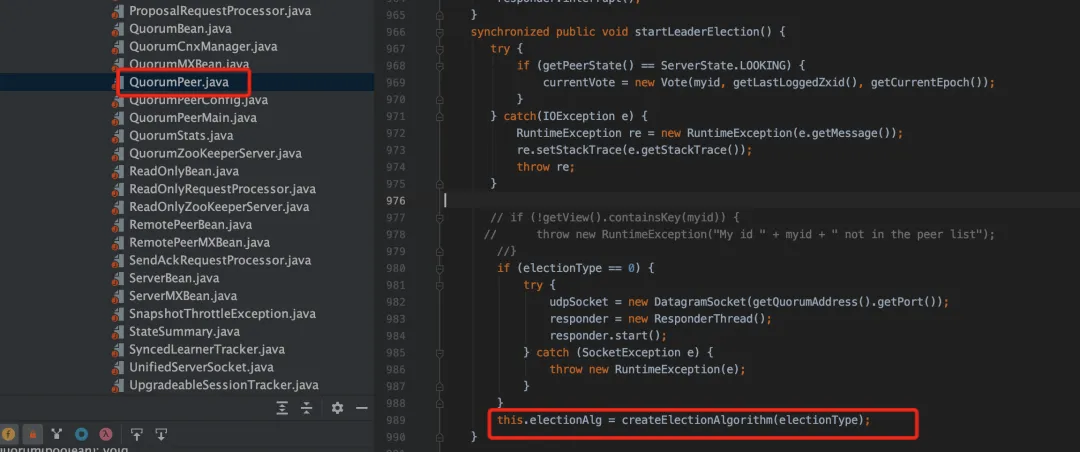Screen dimensions: 1080x452
Task: Click line number 976 in the gutter
Action: (x=394, y=200)
